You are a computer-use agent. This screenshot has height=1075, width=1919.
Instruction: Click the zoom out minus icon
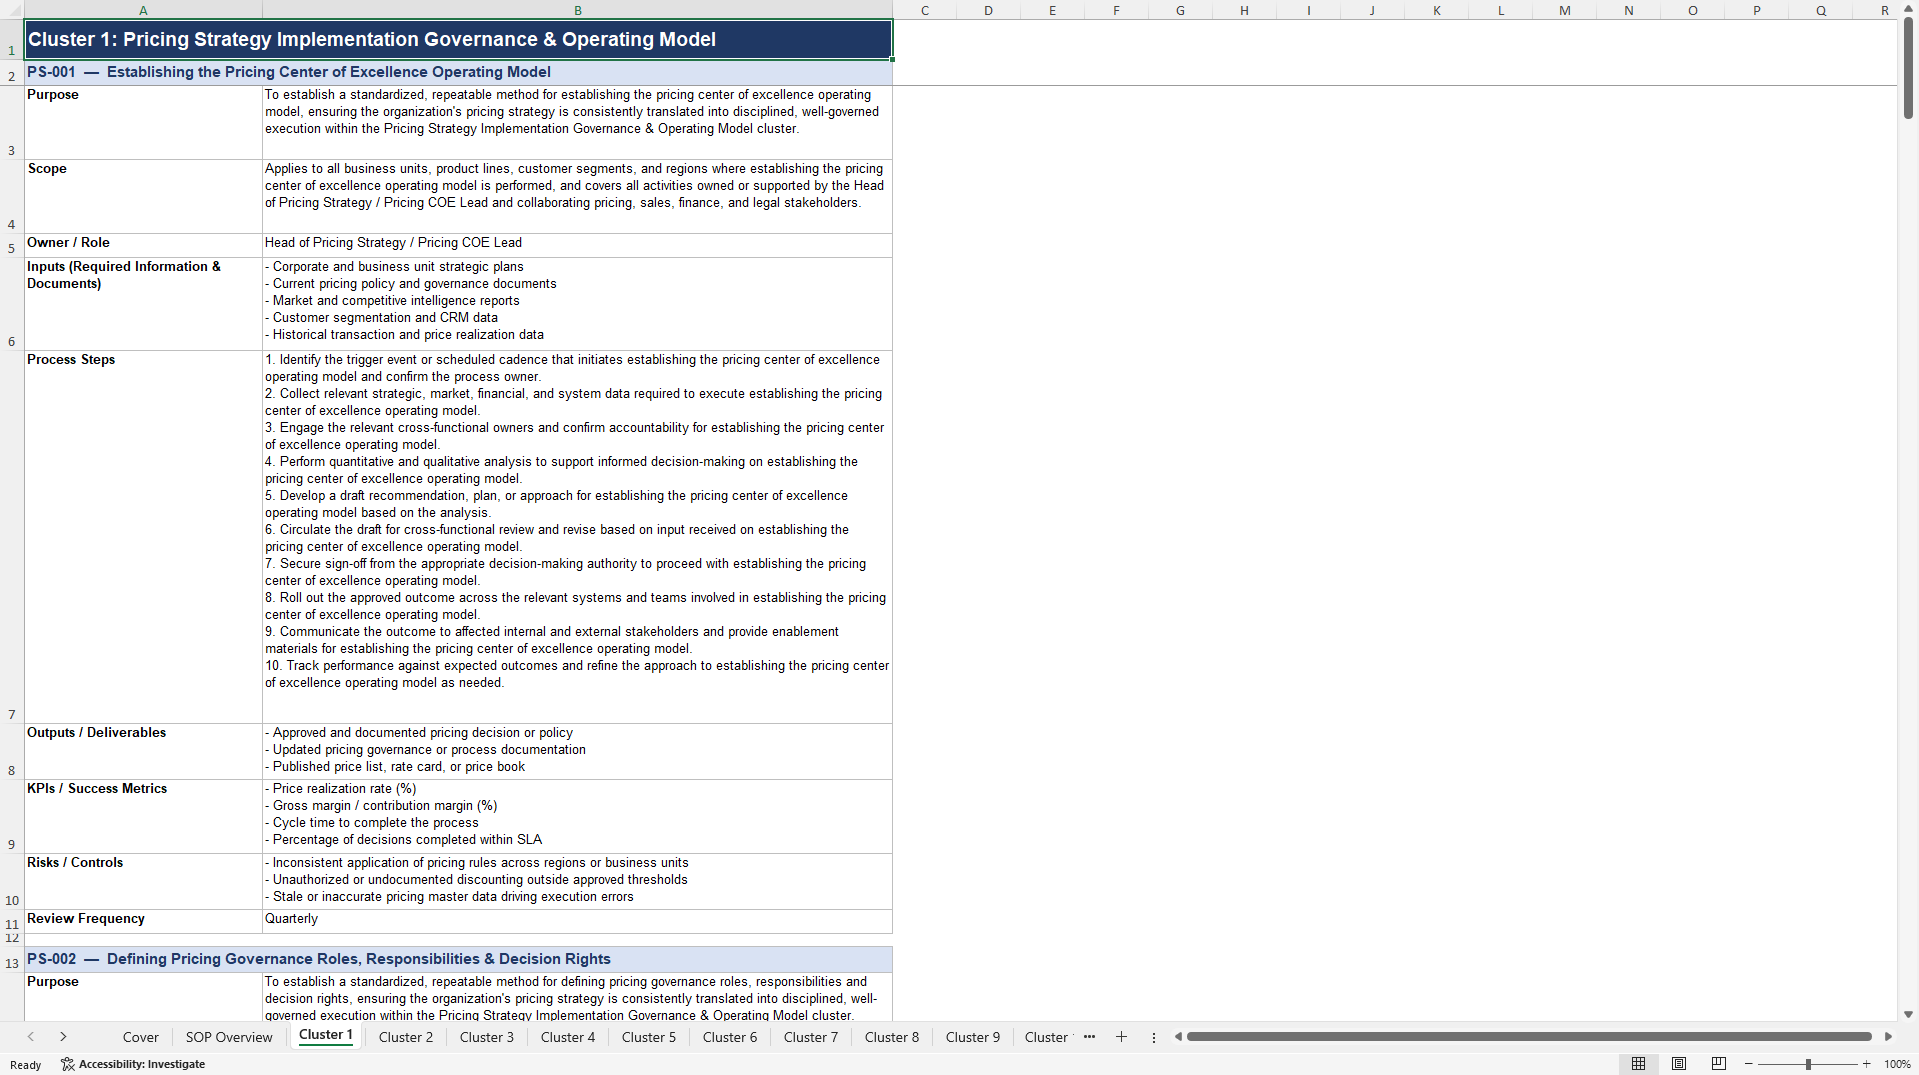pyautogui.click(x=1749, y=1064)
